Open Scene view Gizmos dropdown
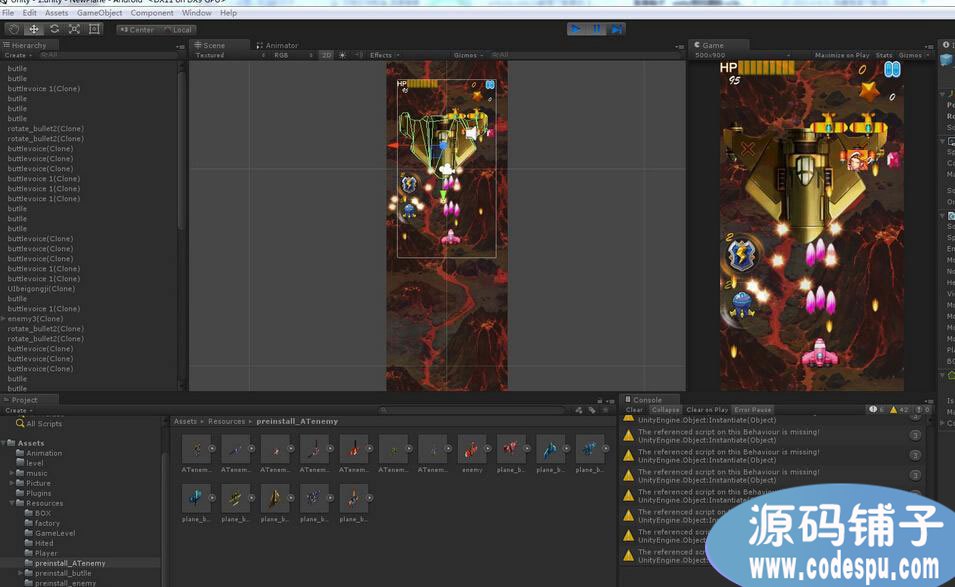Viewport: 955px width, 587px height. pyautogui.click(x=468, y=55)
